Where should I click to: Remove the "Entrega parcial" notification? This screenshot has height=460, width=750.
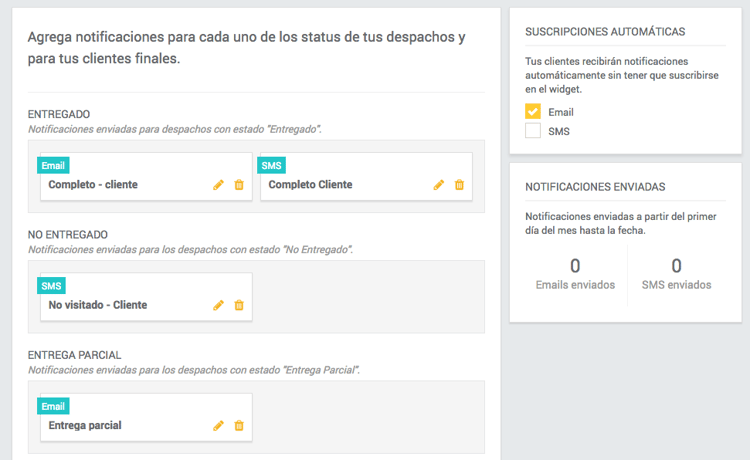[238, 426]
